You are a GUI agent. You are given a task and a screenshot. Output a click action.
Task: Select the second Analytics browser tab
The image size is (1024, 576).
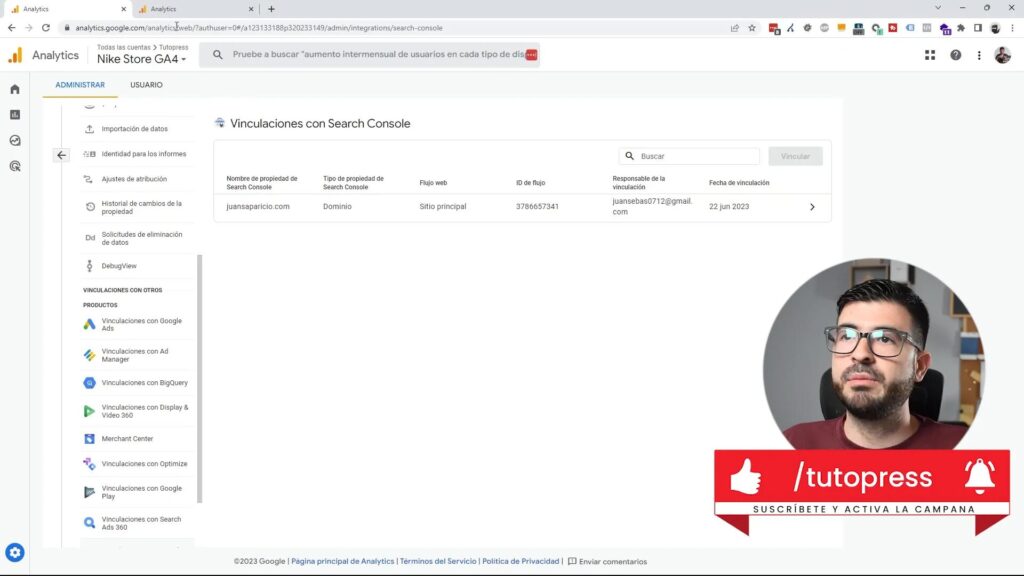[195, 9]
